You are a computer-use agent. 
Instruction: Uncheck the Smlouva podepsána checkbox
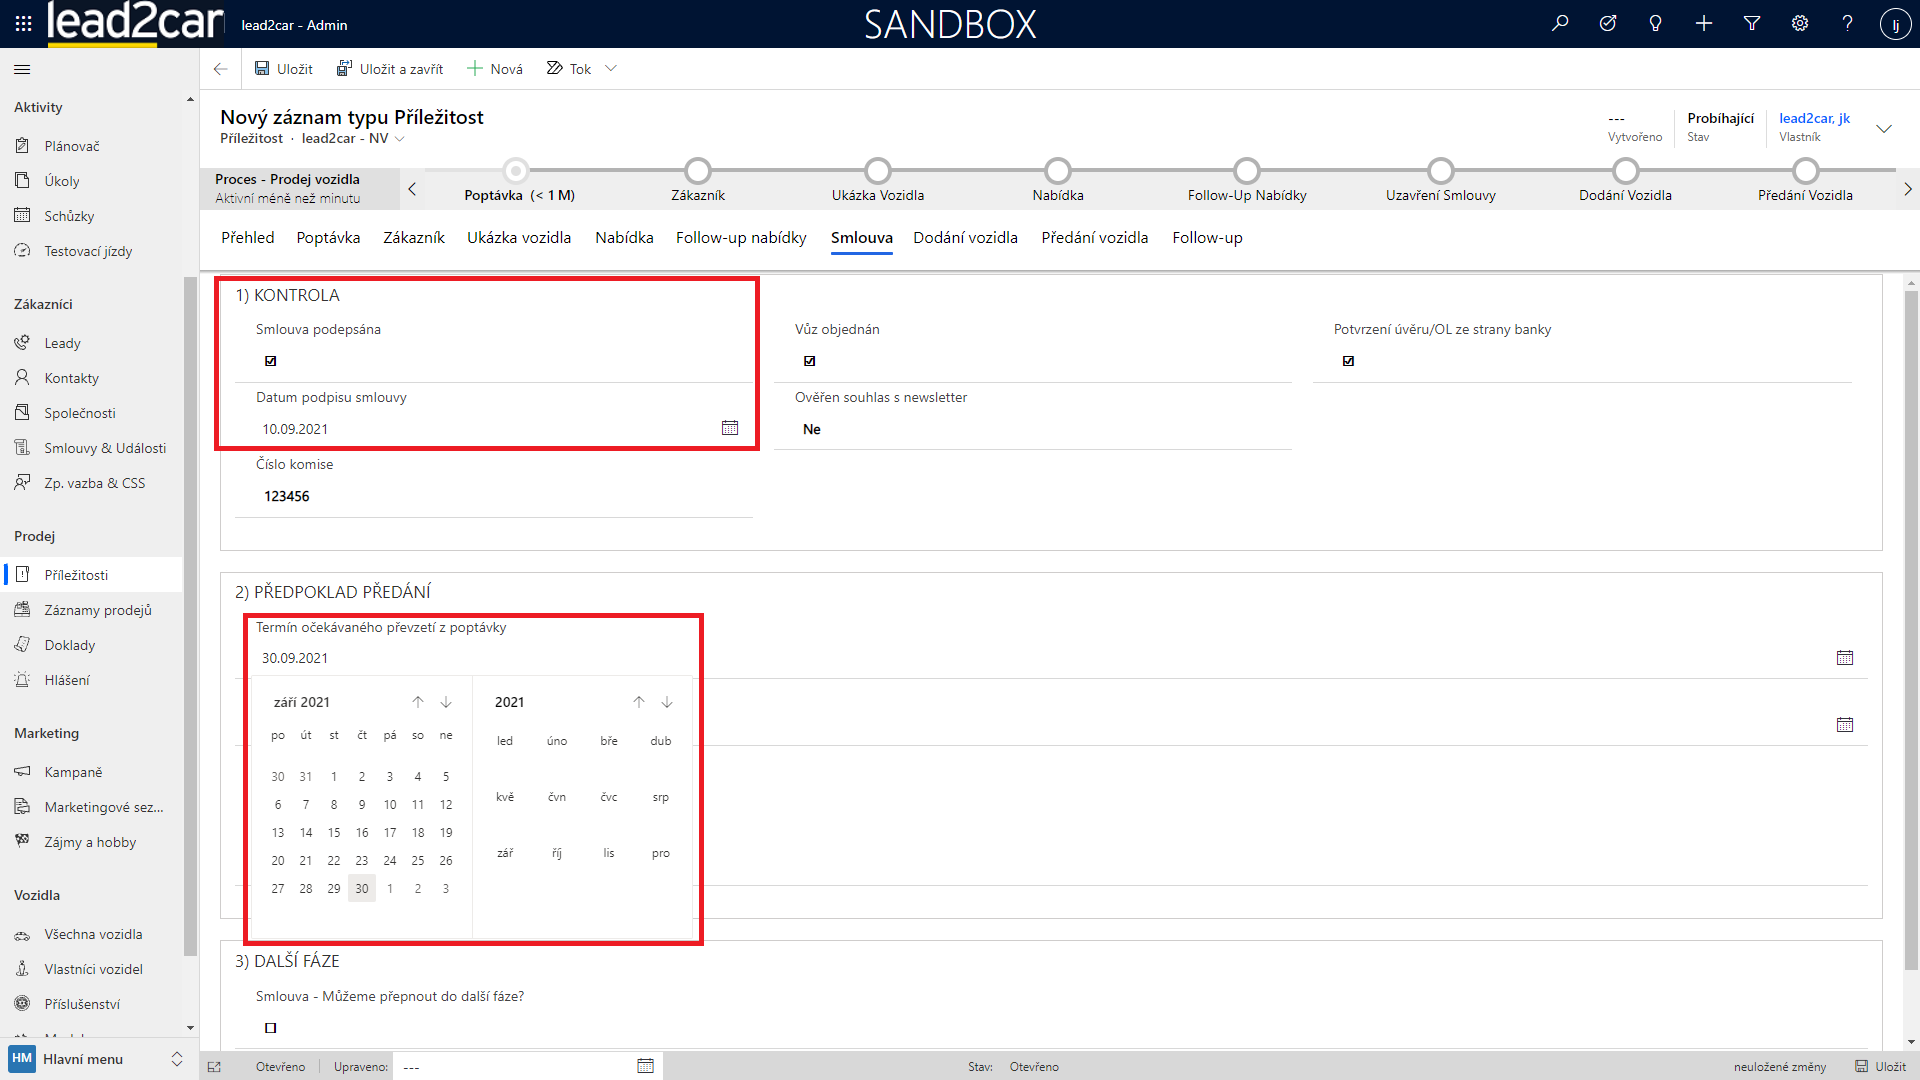tap(270, 361)
